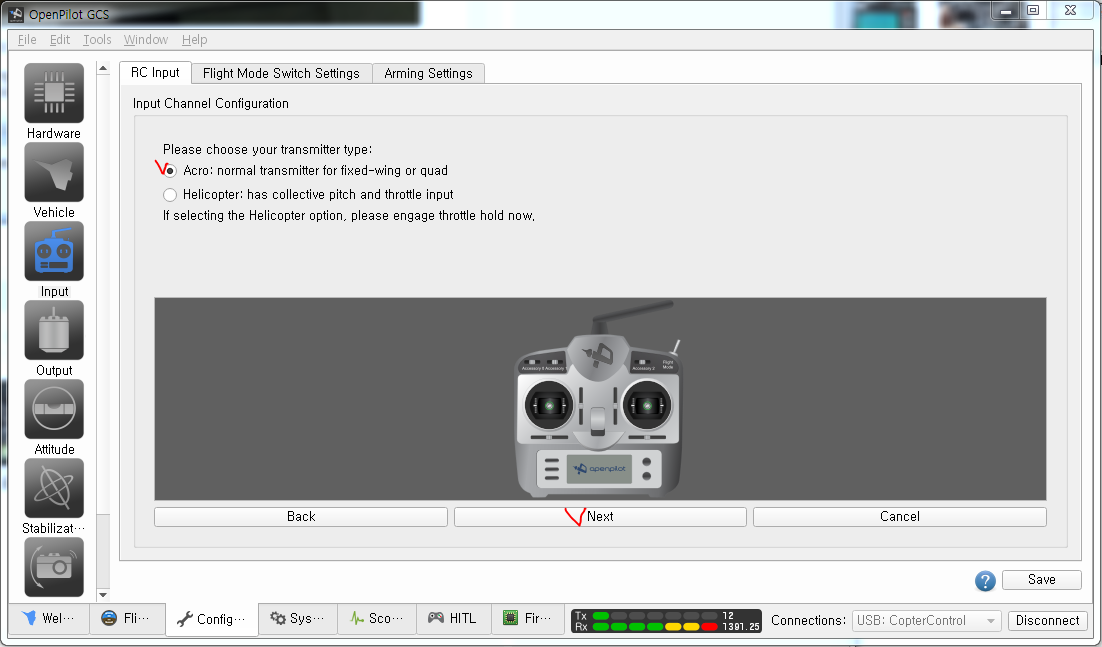Open the Stabilization gyroscope icon

tap(54, 488)
